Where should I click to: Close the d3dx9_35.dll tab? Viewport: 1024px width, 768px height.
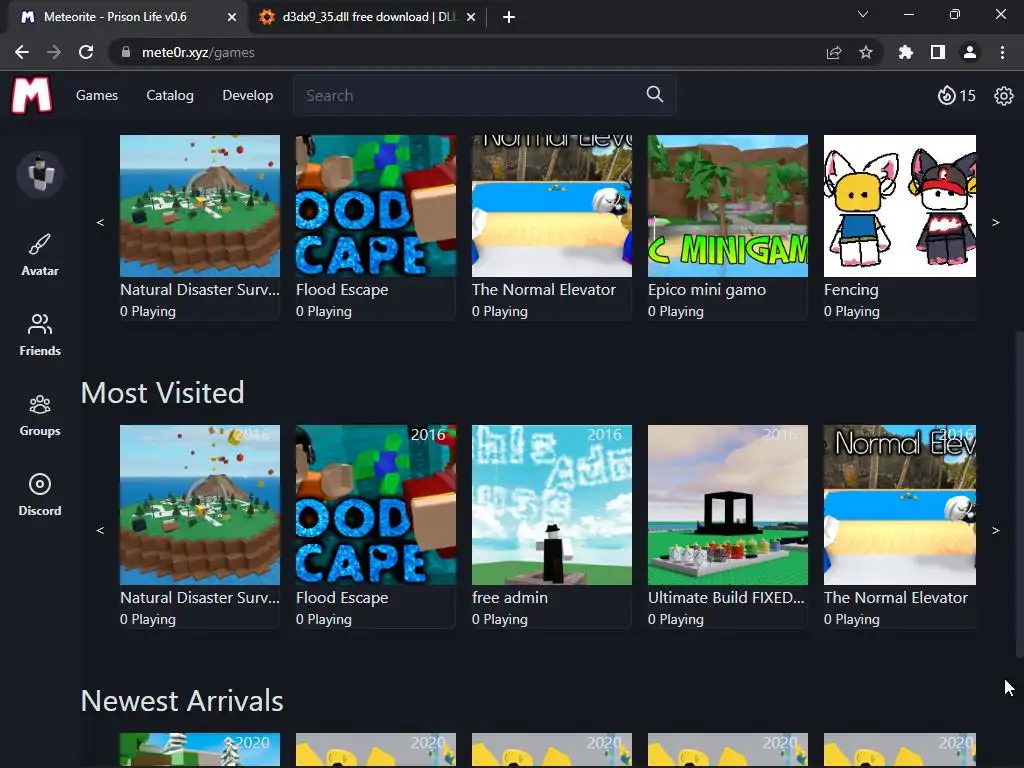click(x=471, y=17)
